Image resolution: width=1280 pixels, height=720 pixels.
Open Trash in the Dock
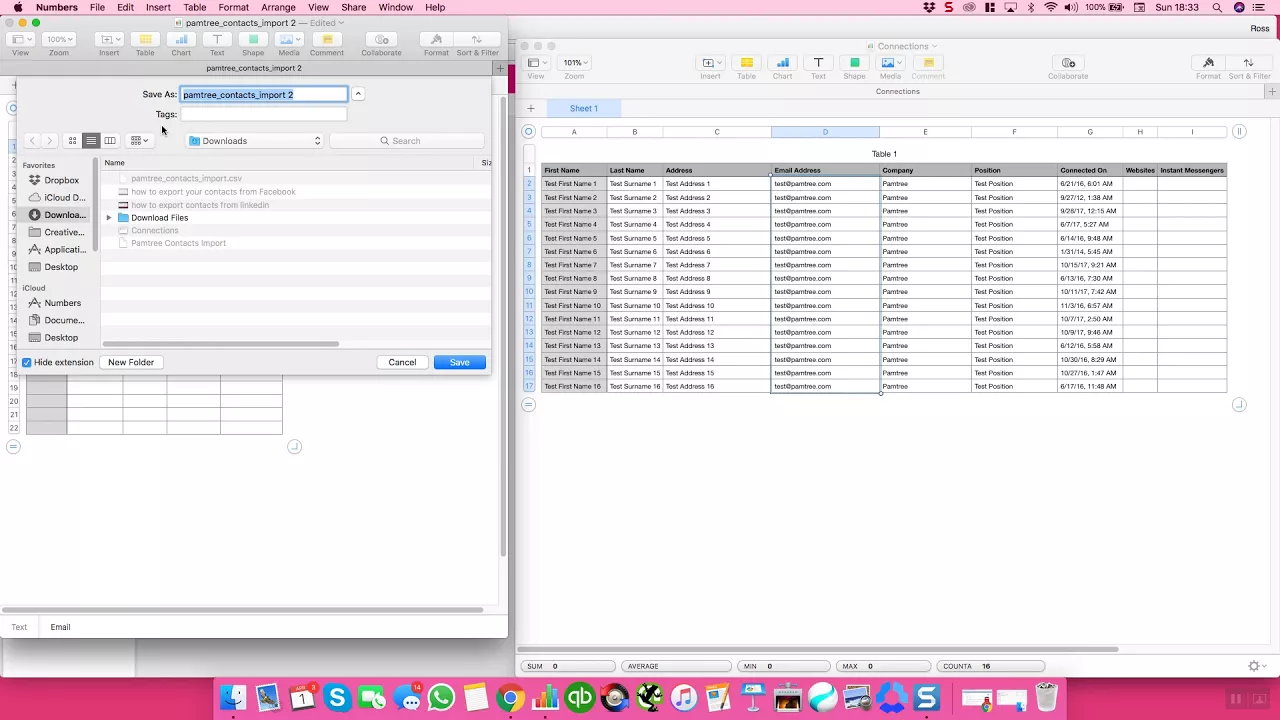1046,697
